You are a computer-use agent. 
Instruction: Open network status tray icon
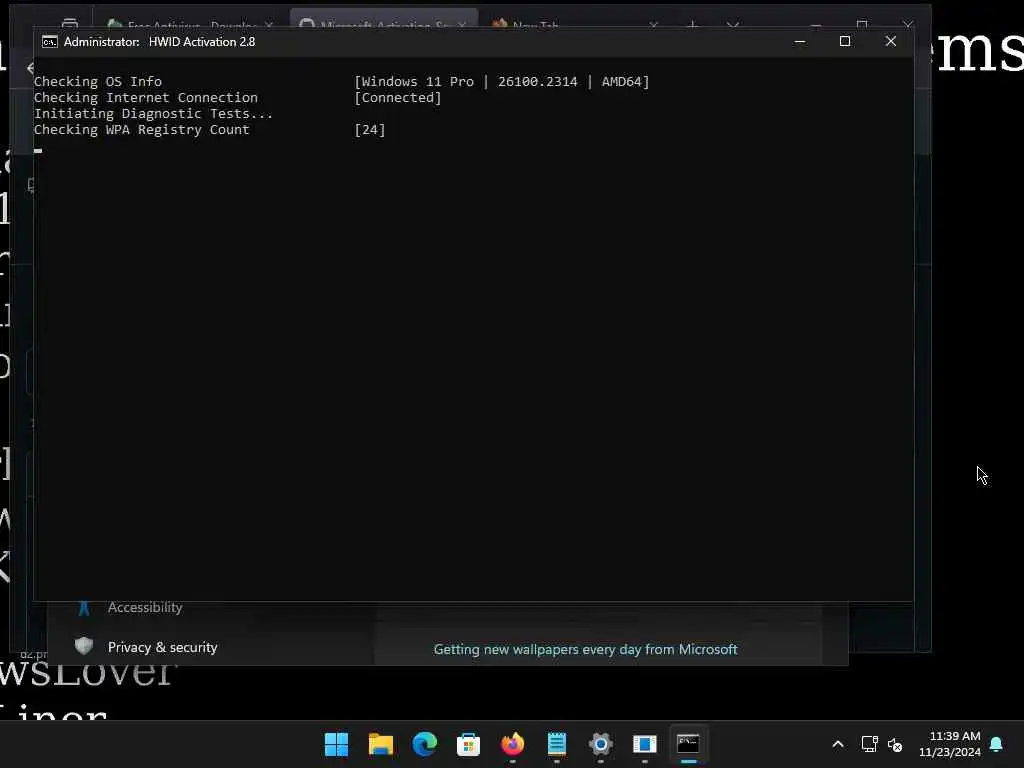click(x=869, y=744)
